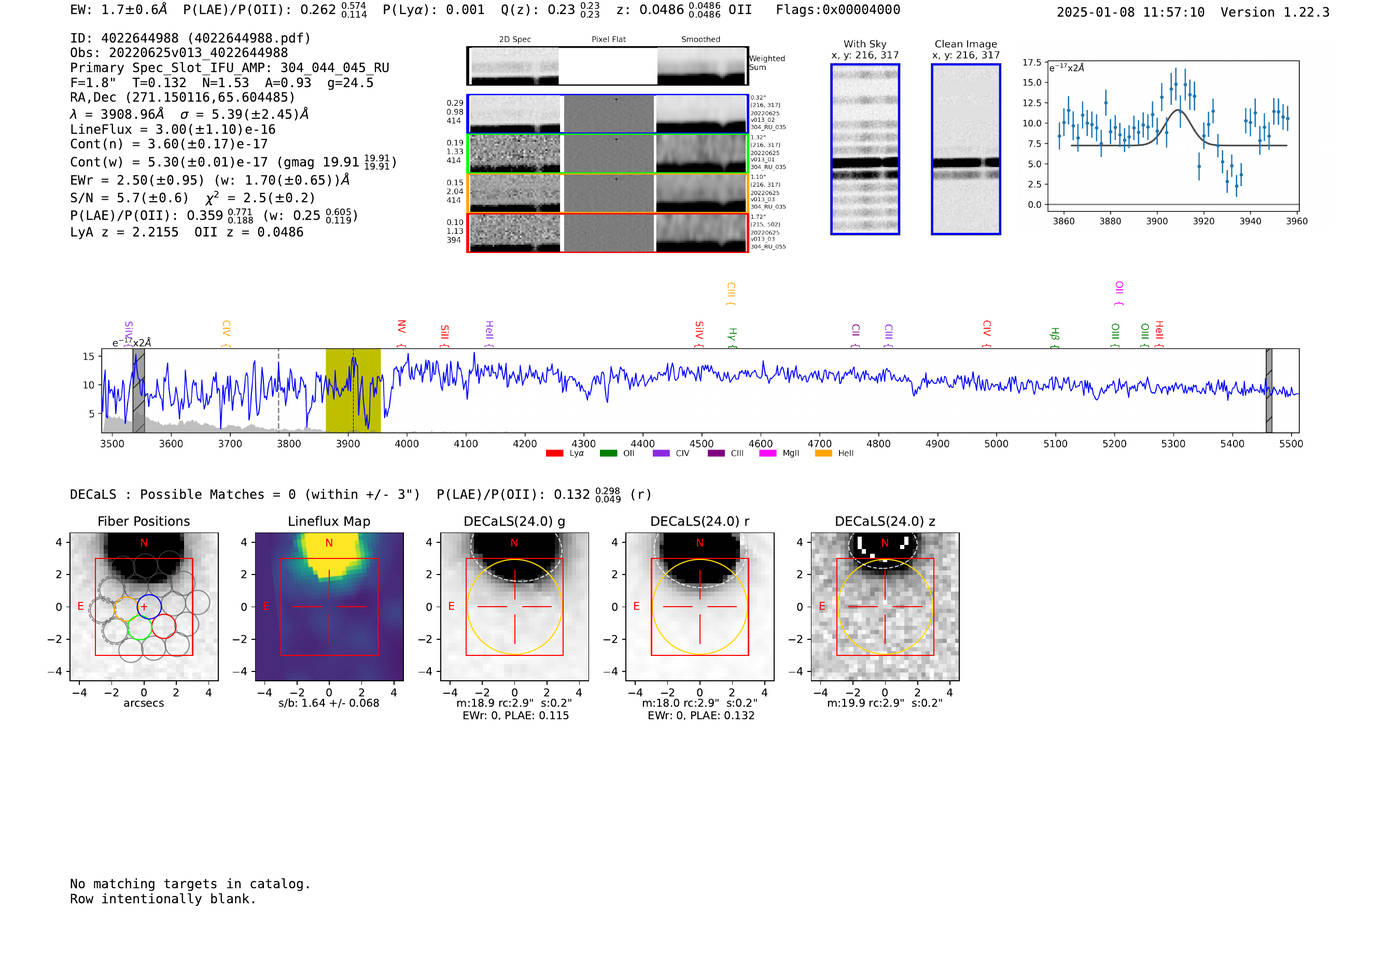
Task: Select the green-bordered 2D spectrum row
Action: [x=608, y=153]
